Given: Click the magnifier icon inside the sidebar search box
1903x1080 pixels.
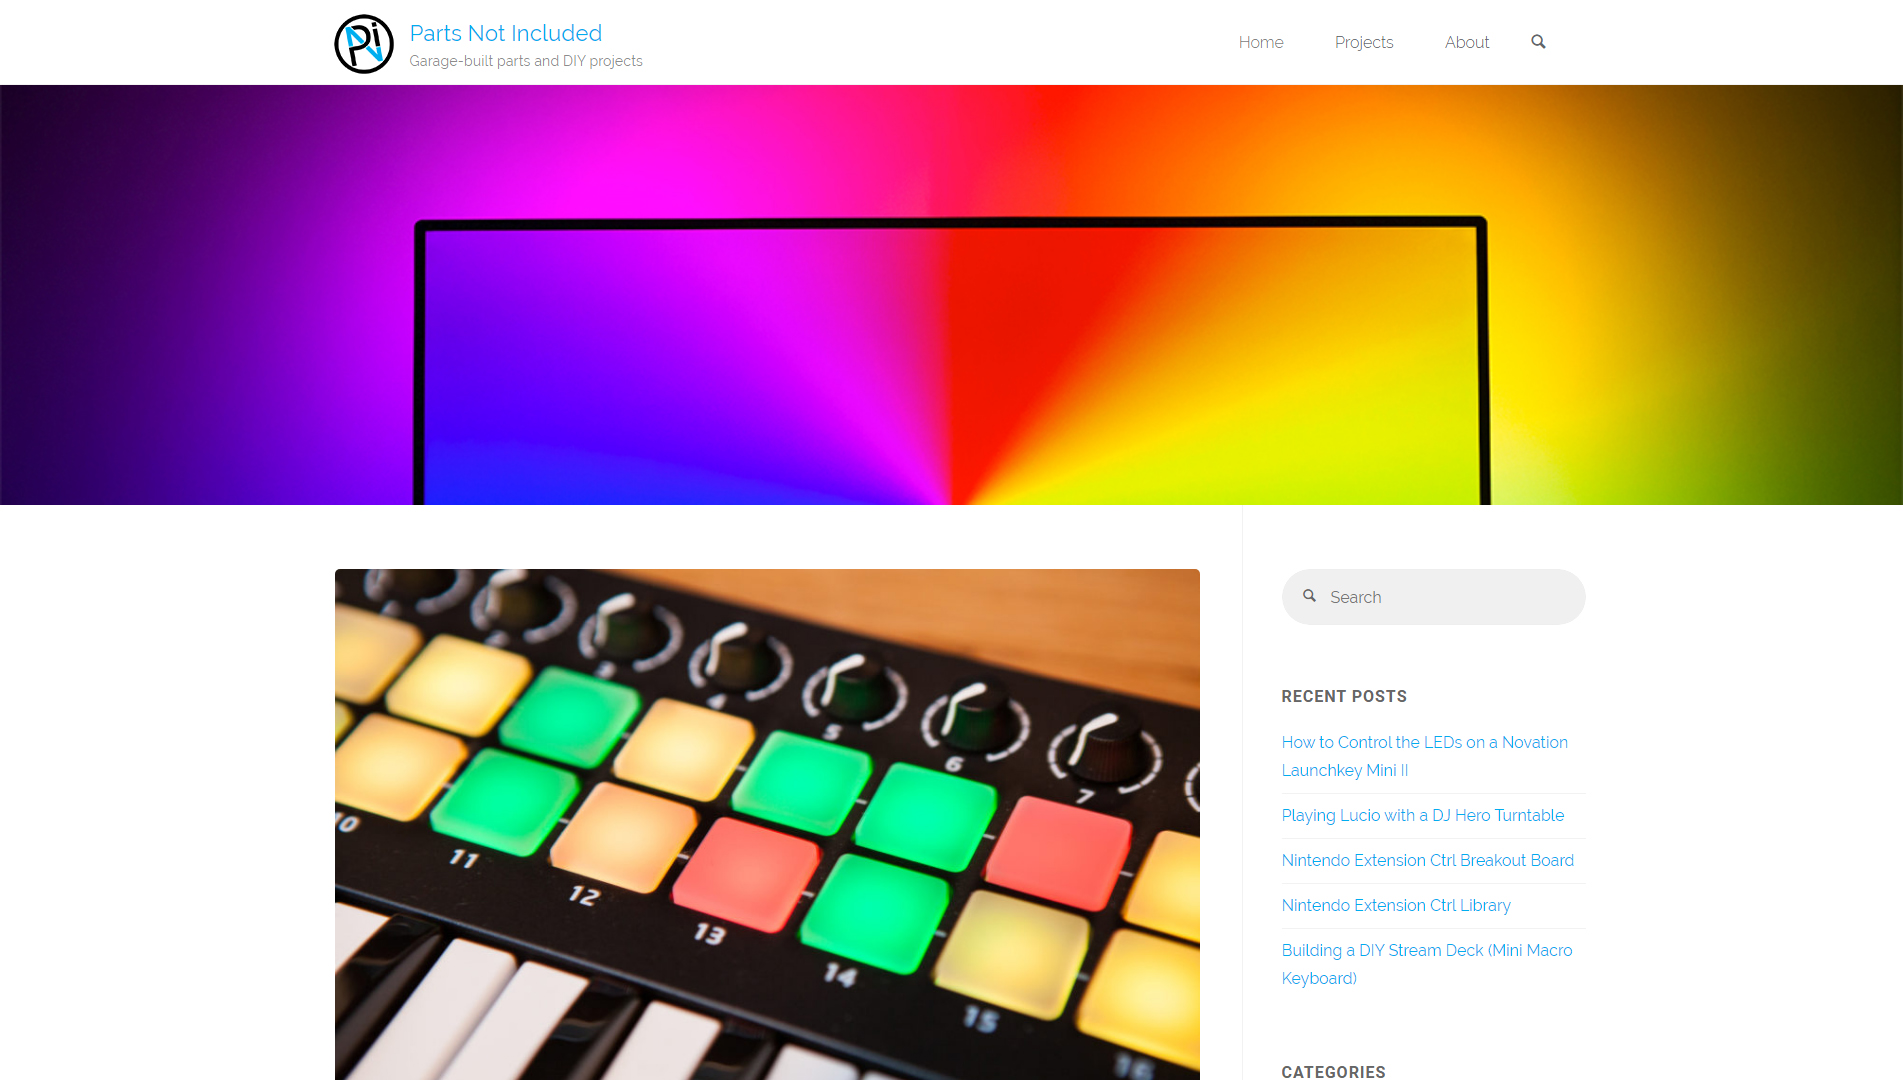Looking at the screenshot, I should pyautogui.click(x=1309, y=596).
